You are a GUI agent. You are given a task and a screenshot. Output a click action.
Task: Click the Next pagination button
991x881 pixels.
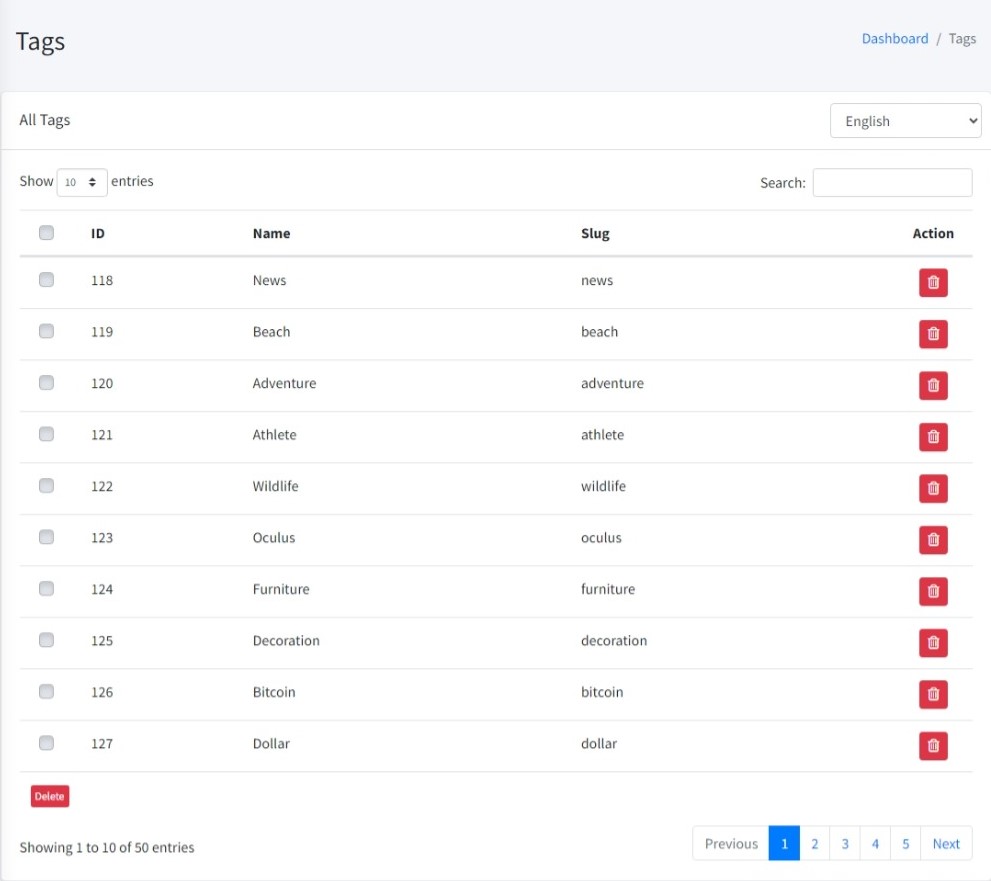pyautogui.click(x=946, y=843)
